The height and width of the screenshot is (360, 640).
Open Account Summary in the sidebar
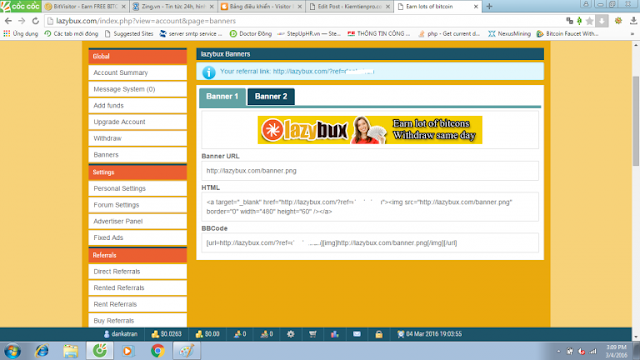pos(138,73)
